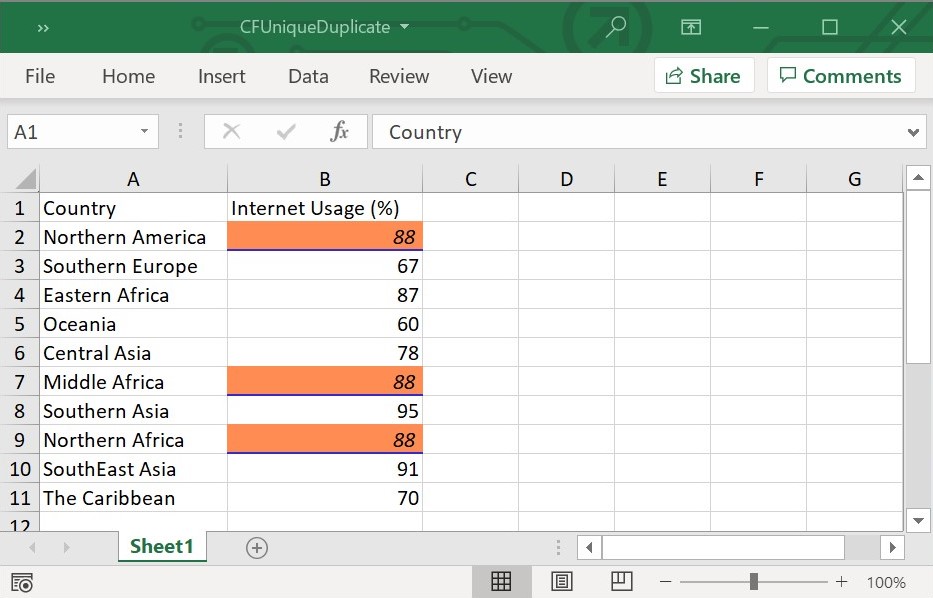Expand the Name Box dropdown arrow
Screen dimensions: 933x598
[x=144, y=132]
